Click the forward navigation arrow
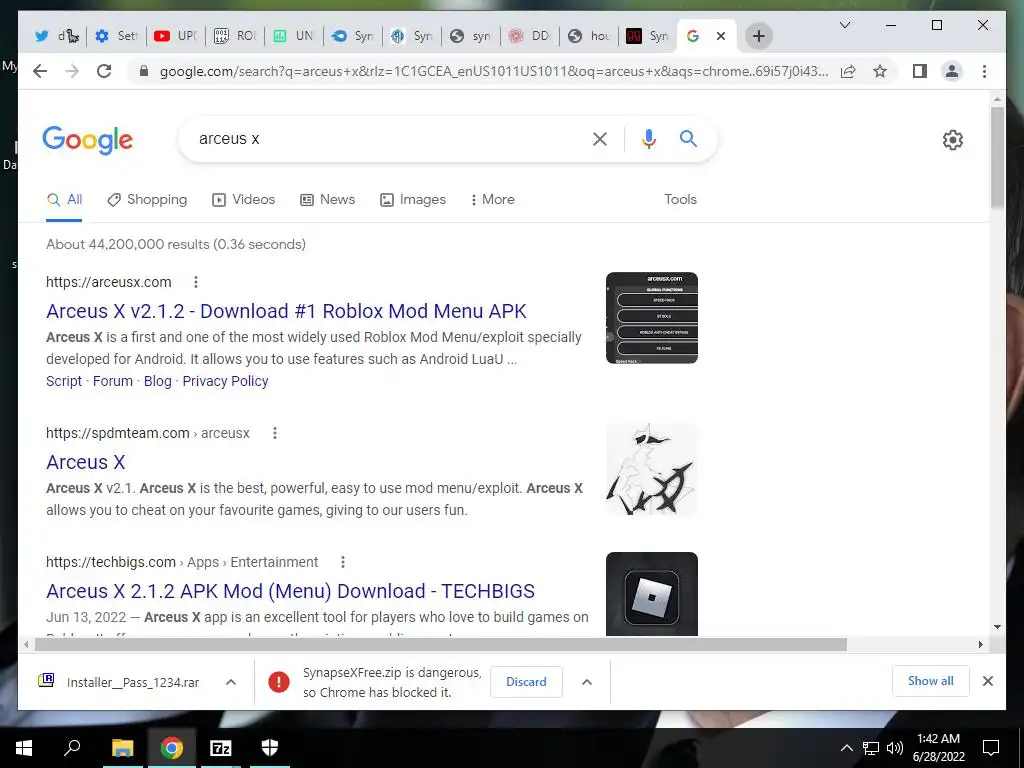This screenshot has width=1024, height=768. click(x=72, y=71)
